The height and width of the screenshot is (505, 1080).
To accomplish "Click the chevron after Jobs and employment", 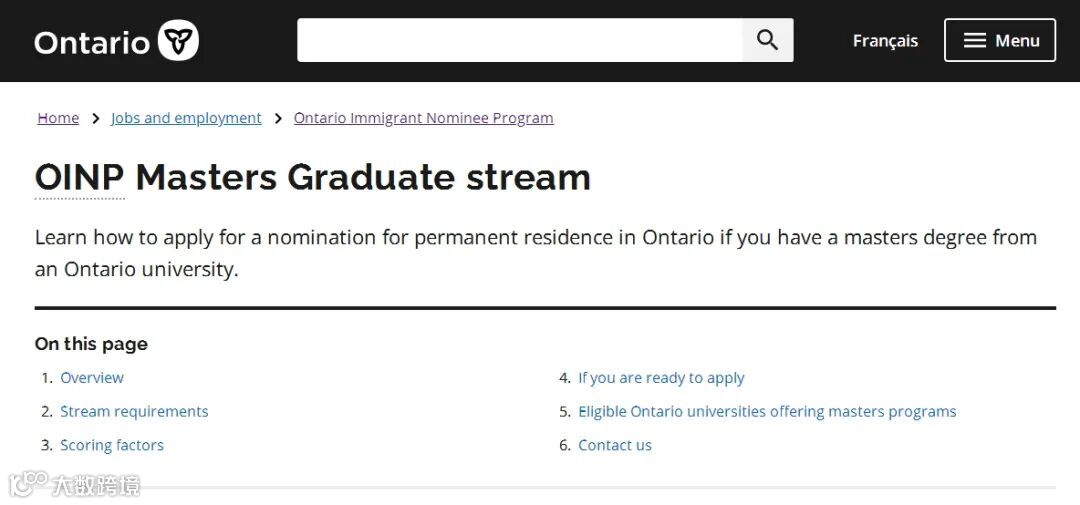I will (278, 118).
